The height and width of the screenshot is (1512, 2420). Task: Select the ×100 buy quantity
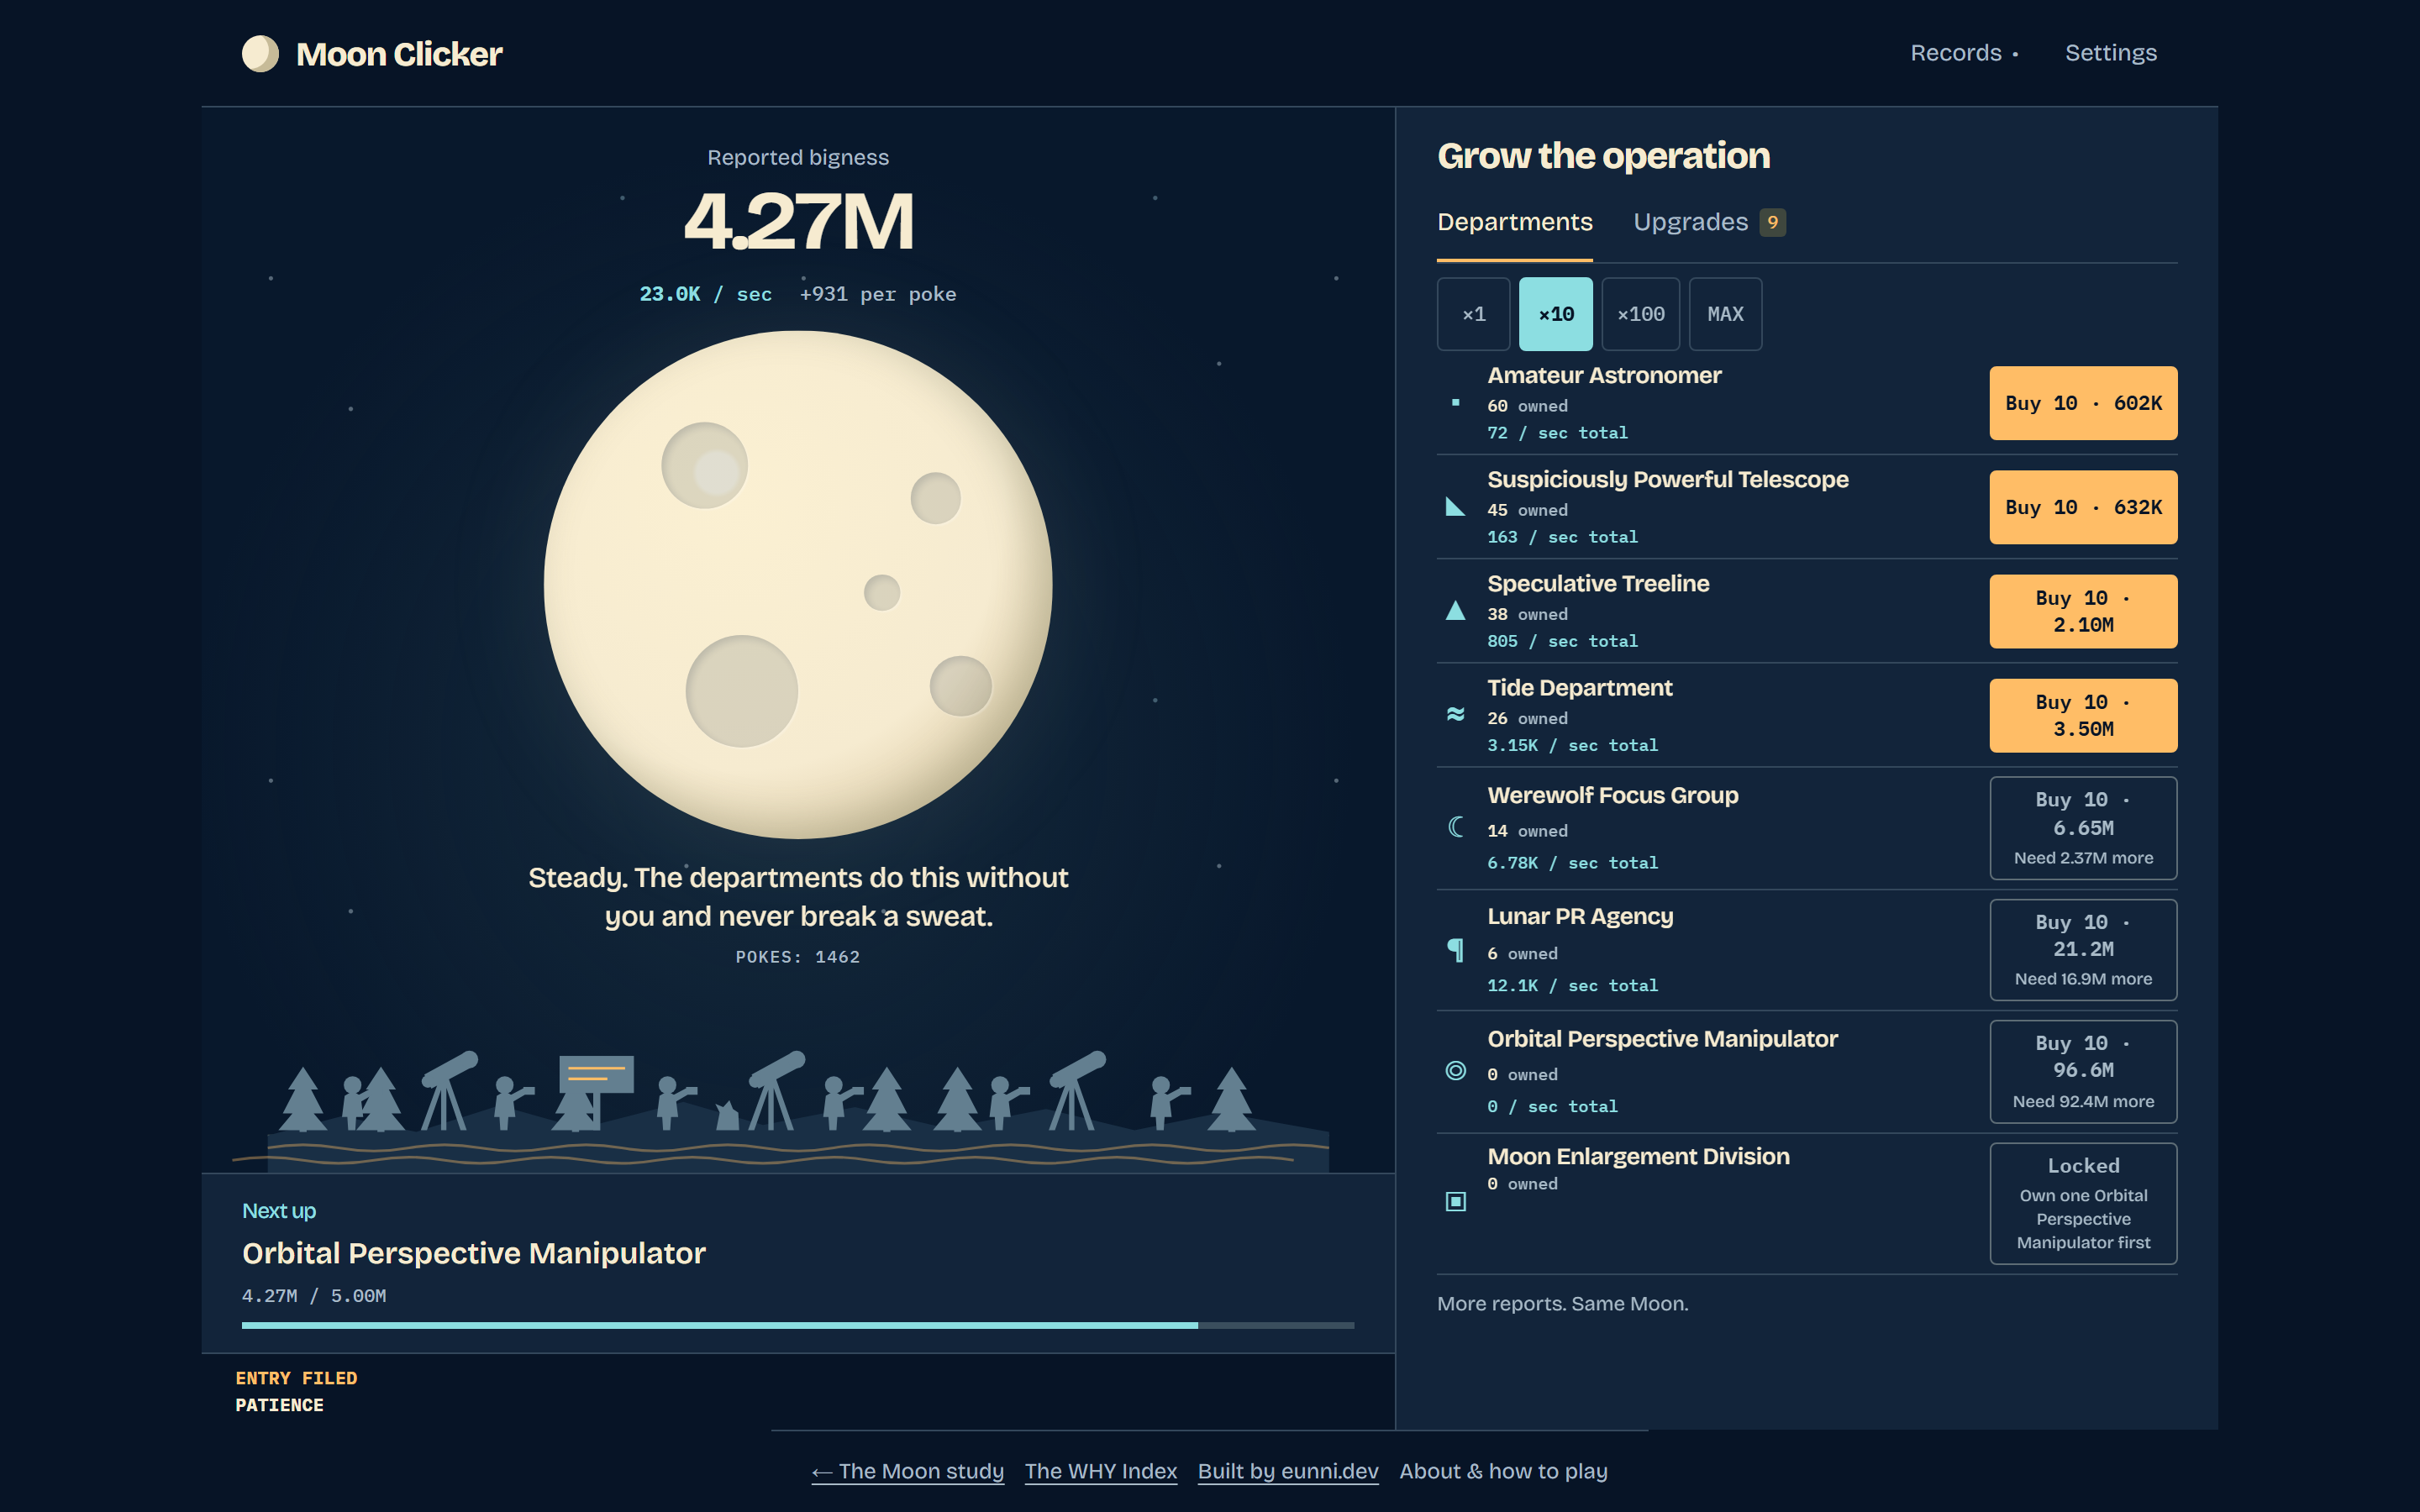1640,314
